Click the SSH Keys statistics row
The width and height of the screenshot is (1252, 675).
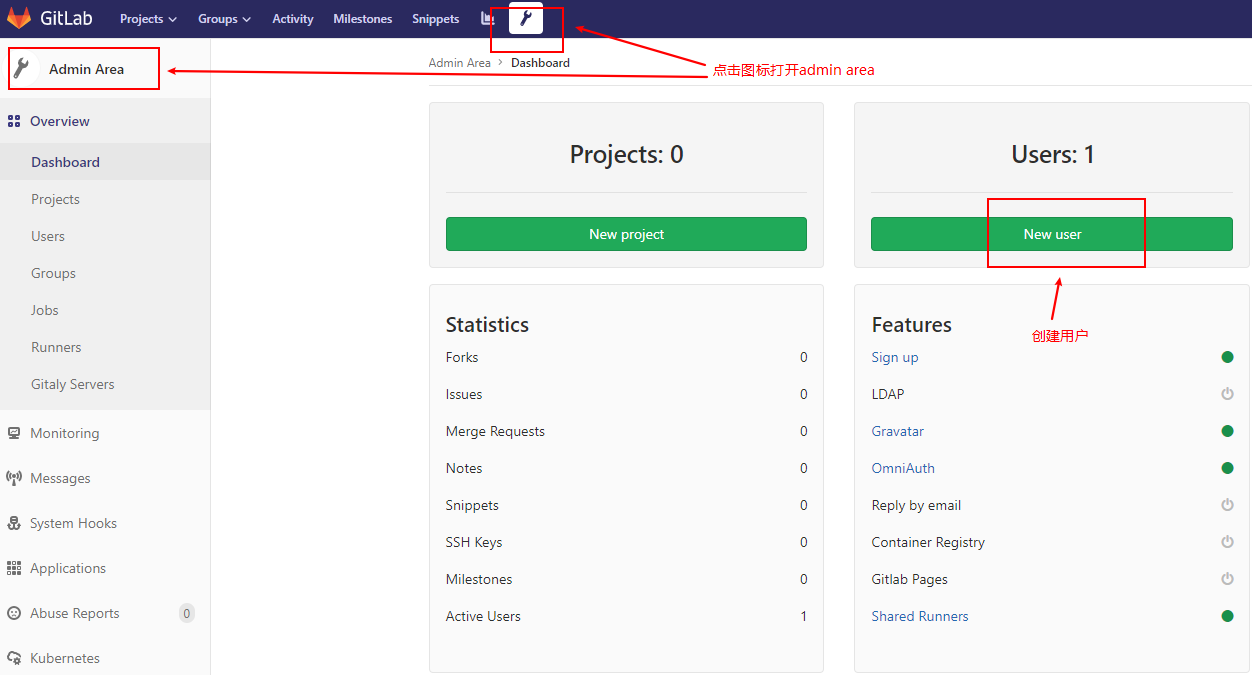point(626,542)
